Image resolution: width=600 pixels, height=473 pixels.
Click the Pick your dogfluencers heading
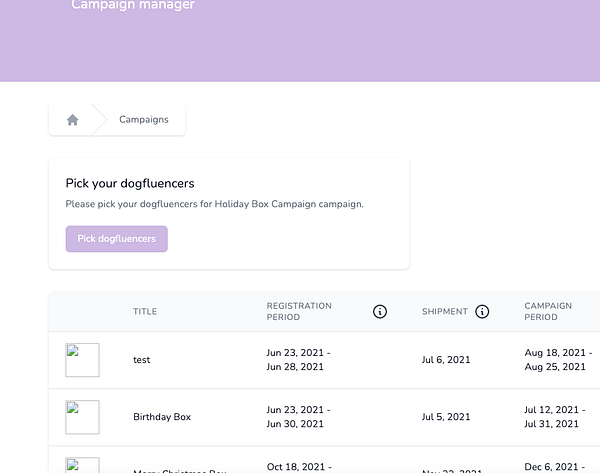(130, 183)
